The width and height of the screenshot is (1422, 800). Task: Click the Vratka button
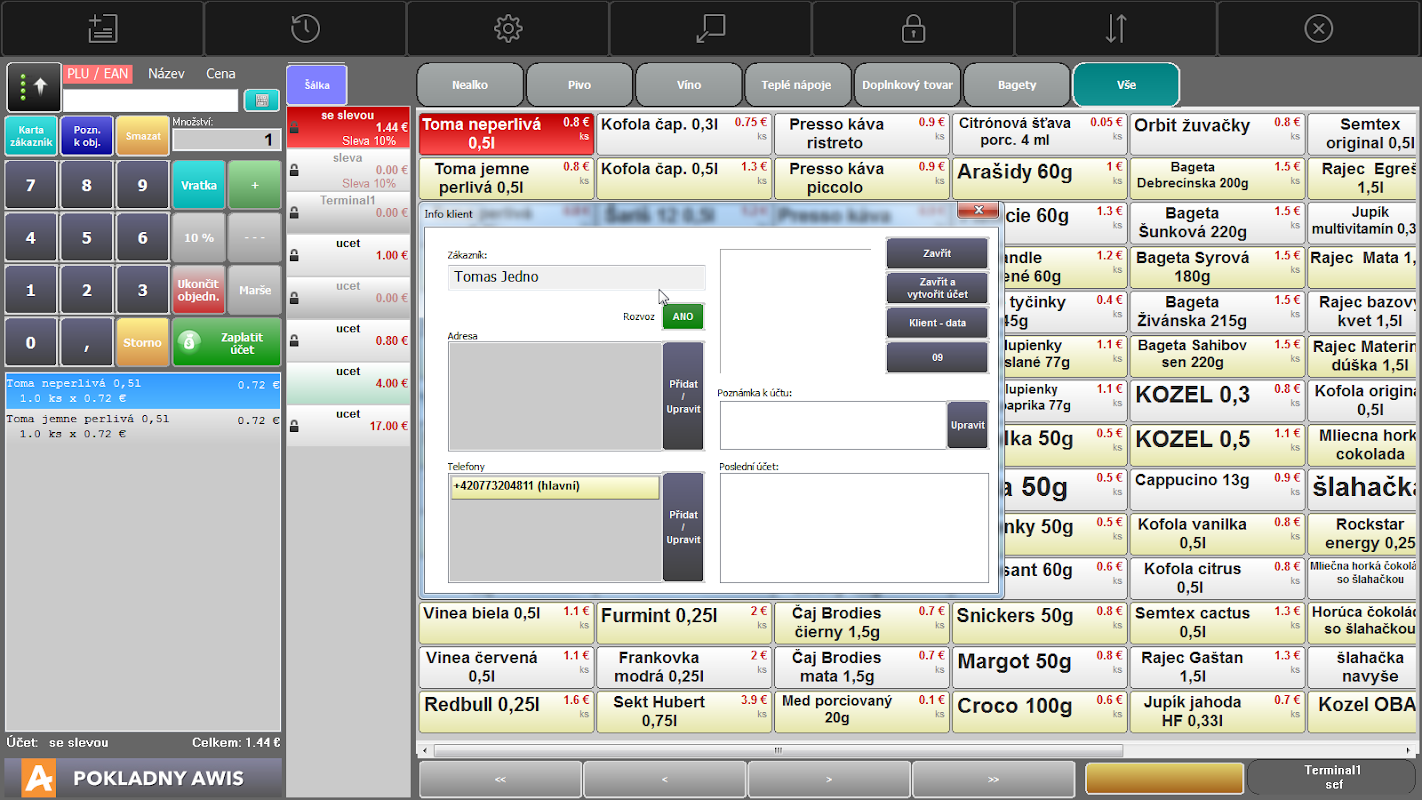[x=199, y=185]
